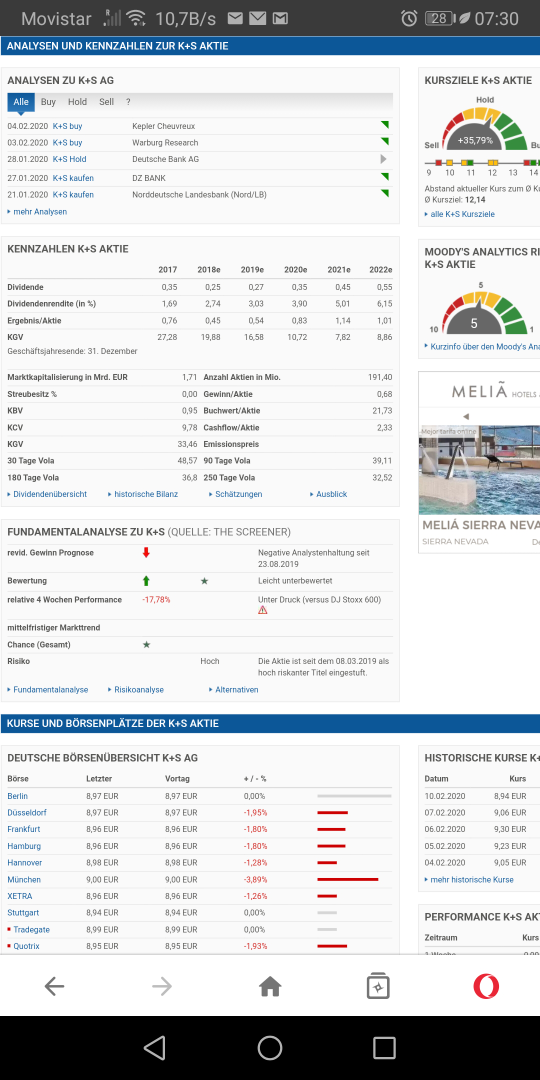540x1080 pixels.
Task: Click green marker for DZ BANK analysis
Action: pyautogui.click(x=384, y=176)
